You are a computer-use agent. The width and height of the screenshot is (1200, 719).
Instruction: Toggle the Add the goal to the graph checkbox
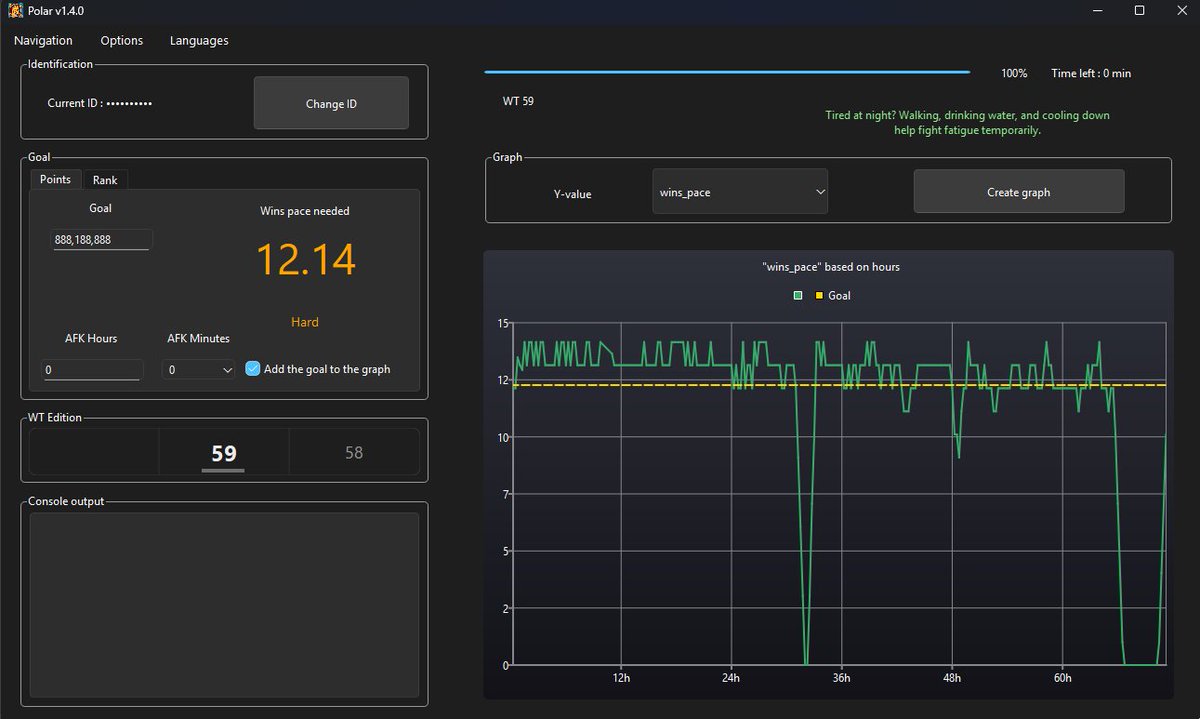coord(252,369)
